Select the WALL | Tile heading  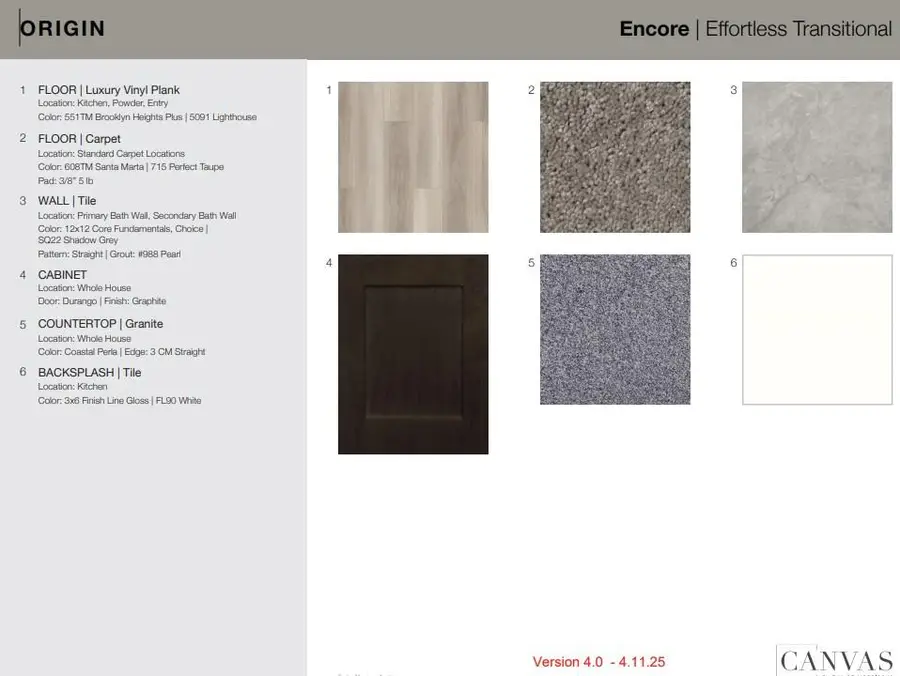(x=67, y=201)
